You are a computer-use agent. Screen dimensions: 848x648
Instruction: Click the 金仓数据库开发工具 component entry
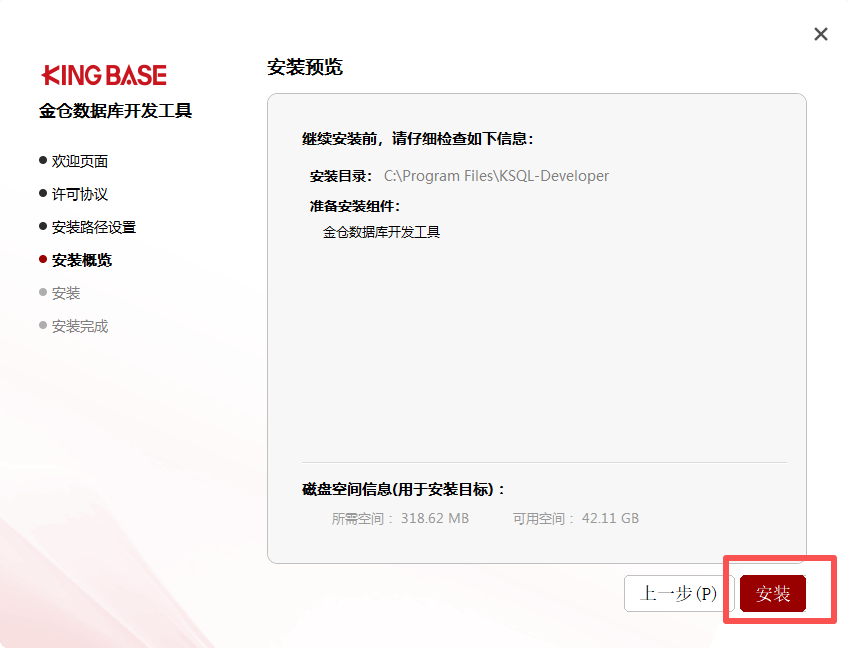pos(381,232)
